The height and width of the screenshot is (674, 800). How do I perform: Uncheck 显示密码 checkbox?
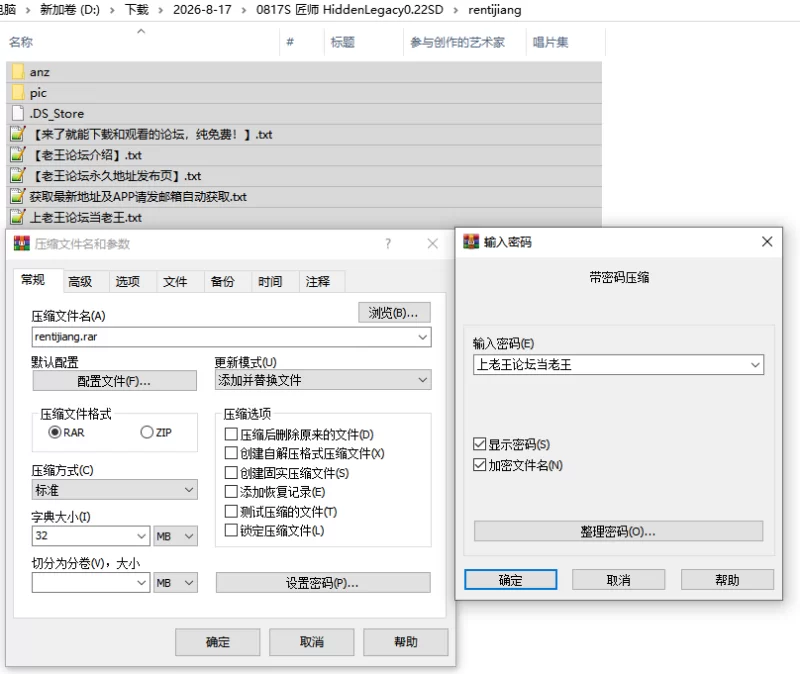[479, 444]
